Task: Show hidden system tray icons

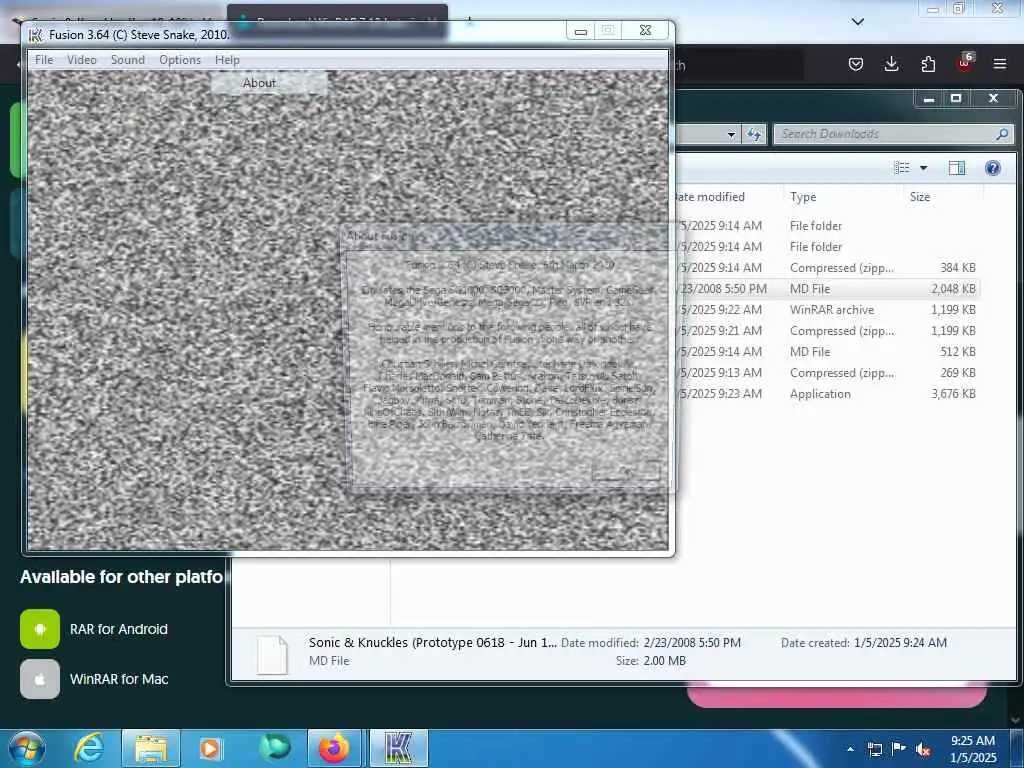Action: pos(850,749)
